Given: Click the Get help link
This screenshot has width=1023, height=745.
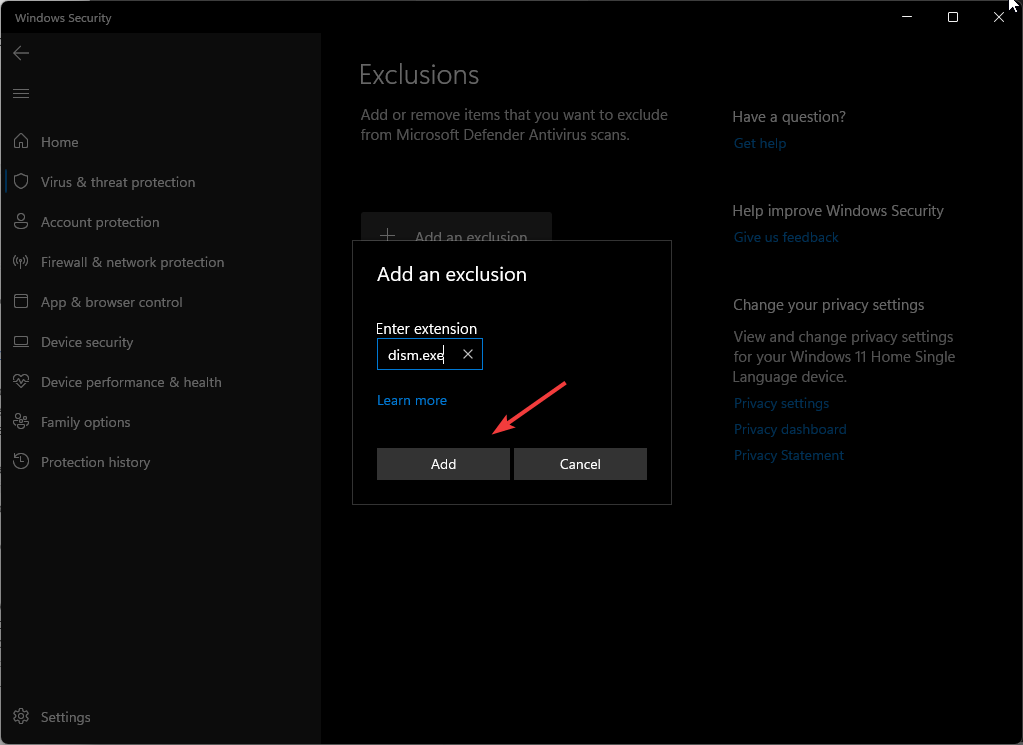Looking at the screenshot, I should [x=759, y=144].
